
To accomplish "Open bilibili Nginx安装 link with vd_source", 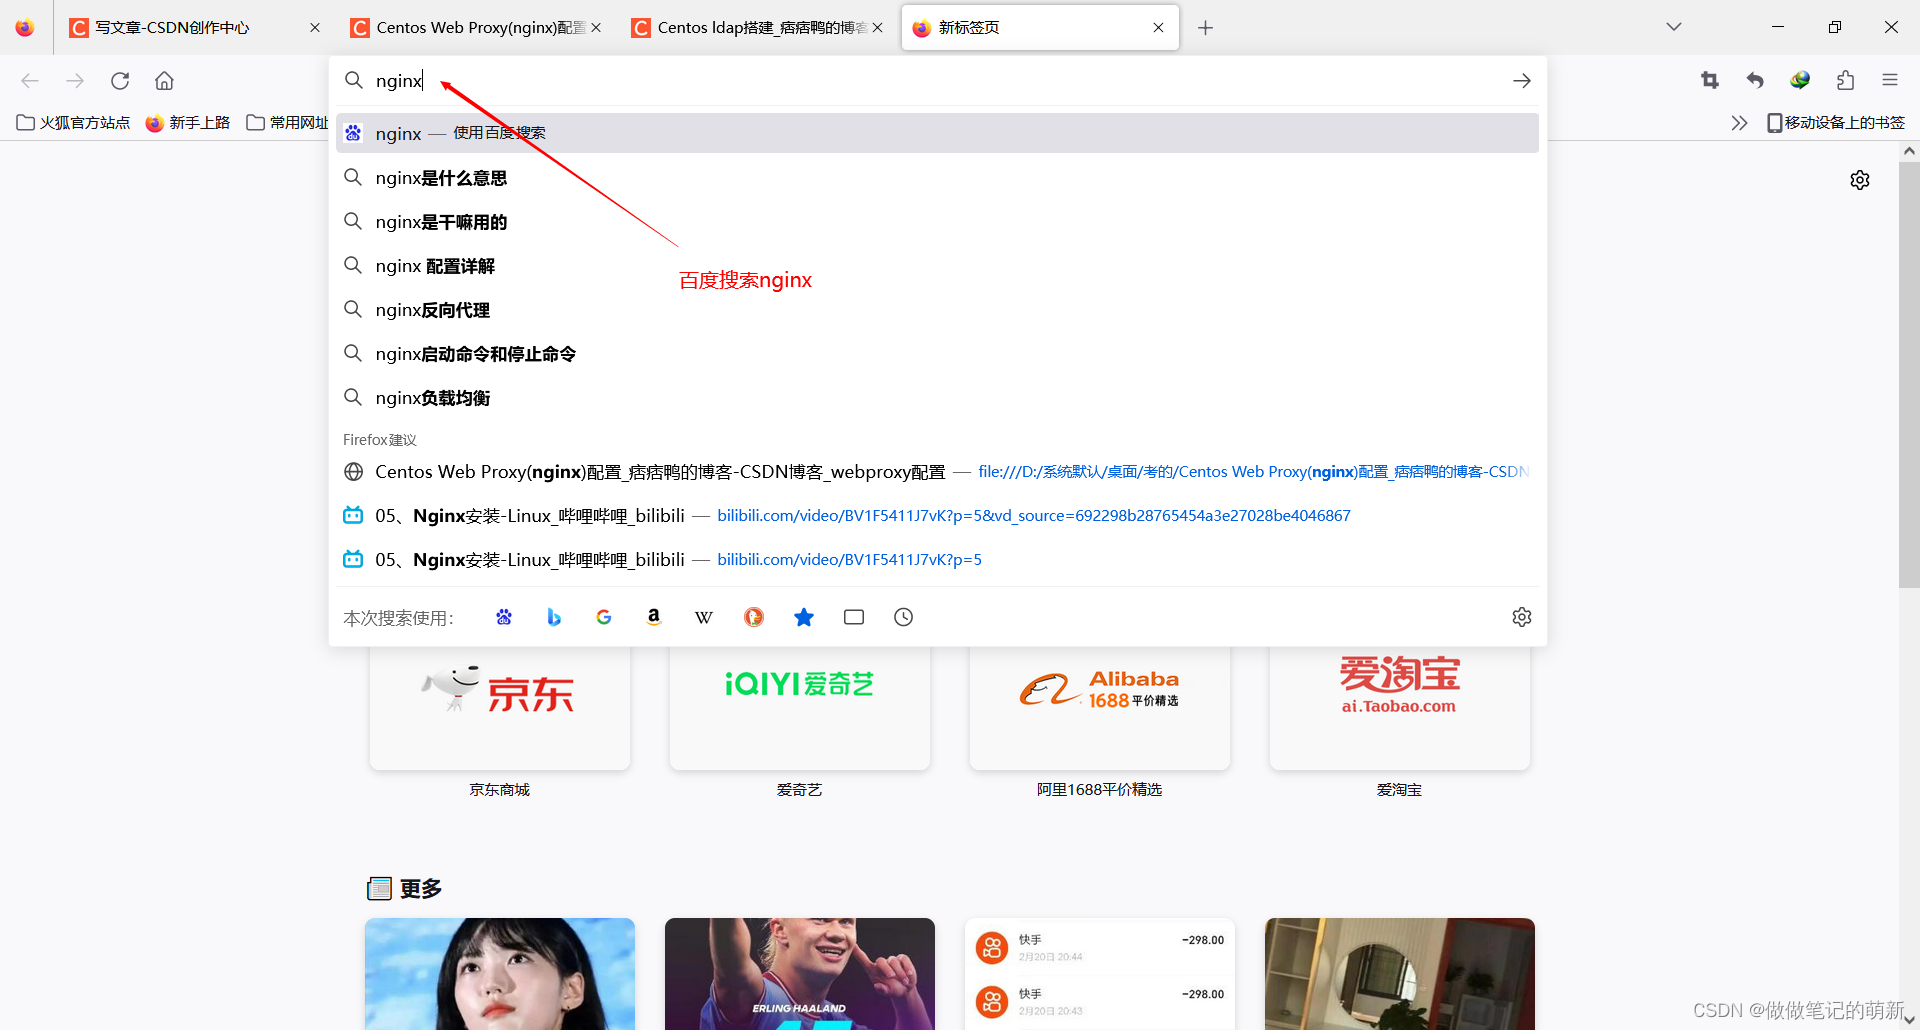I will click(x=937, y=516).
